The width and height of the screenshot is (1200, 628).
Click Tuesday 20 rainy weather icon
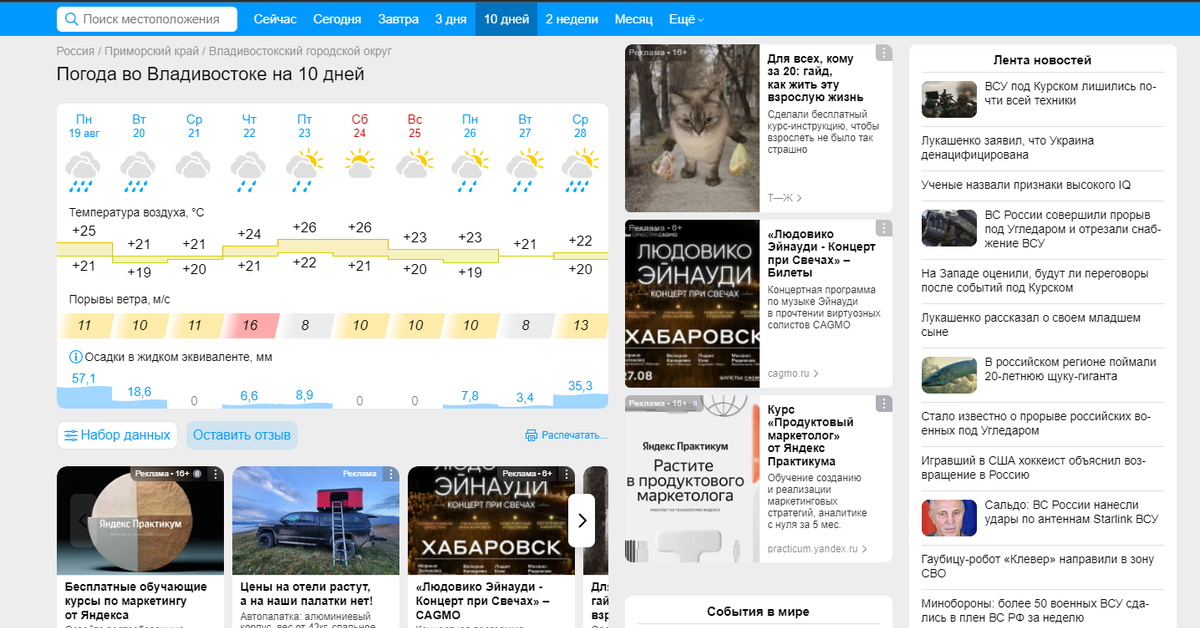click(139, 170)
